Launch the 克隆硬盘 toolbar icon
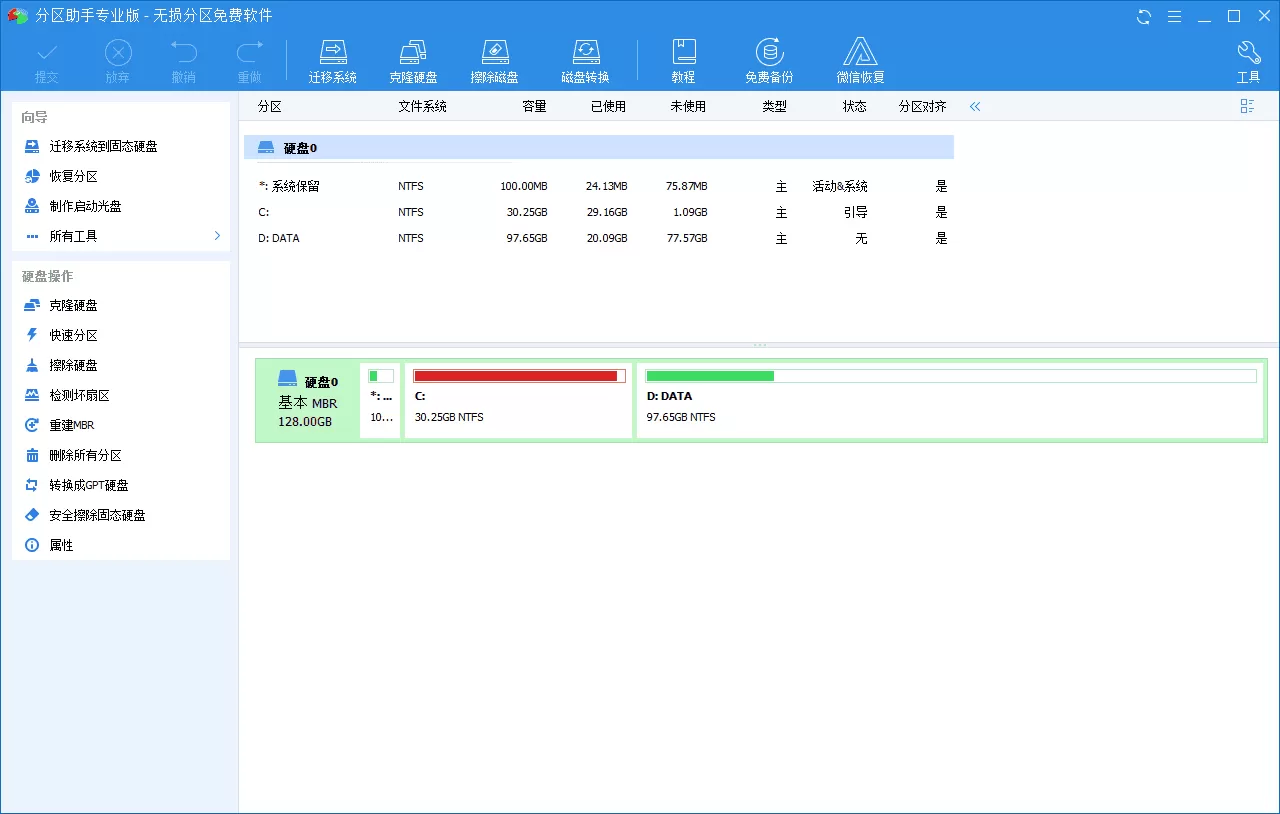This screenshot has height=814, width=1280. point(413,61)
